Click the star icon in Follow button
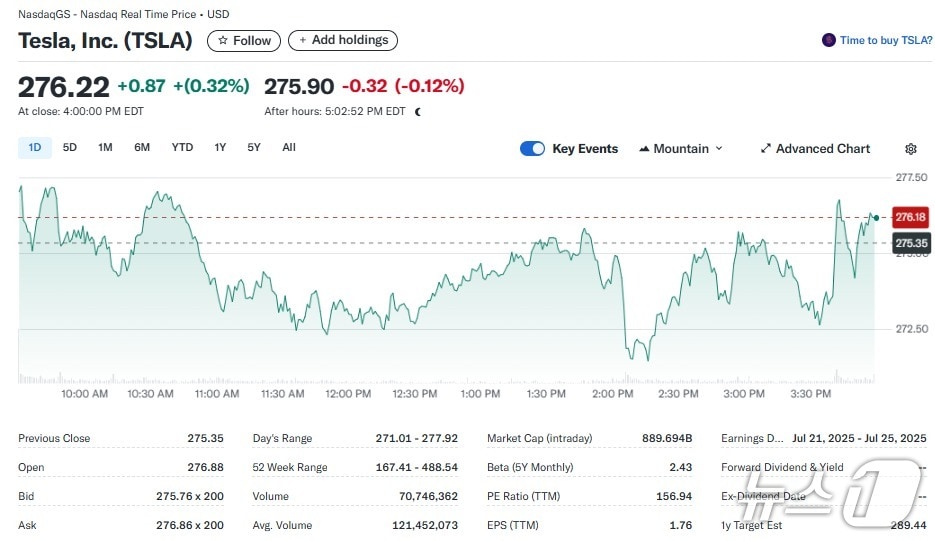The width and height of the screenshot is (935, 541). 222,41
